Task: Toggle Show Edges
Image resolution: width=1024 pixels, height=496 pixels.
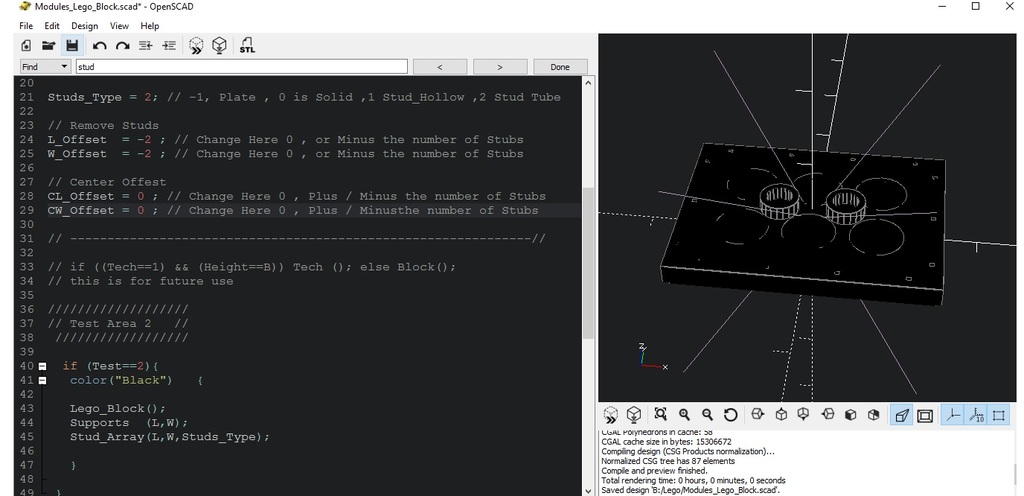Action: click(999, 415)
